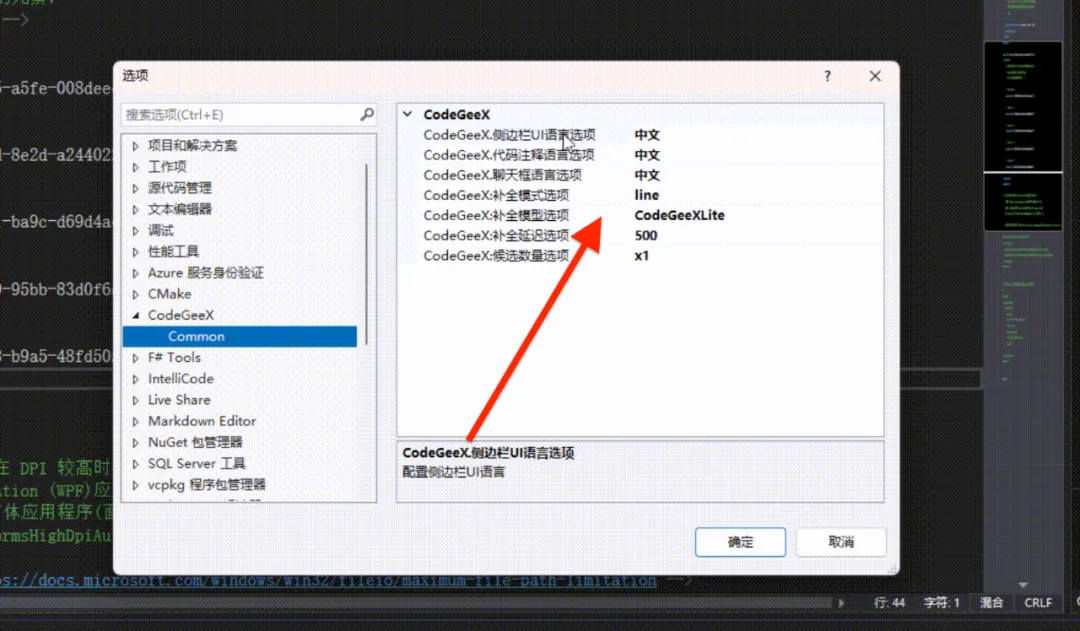Screen dimensions: 1080x631
Task: Click the CRLF line ending indicator
Action: tap(1038, 603)
